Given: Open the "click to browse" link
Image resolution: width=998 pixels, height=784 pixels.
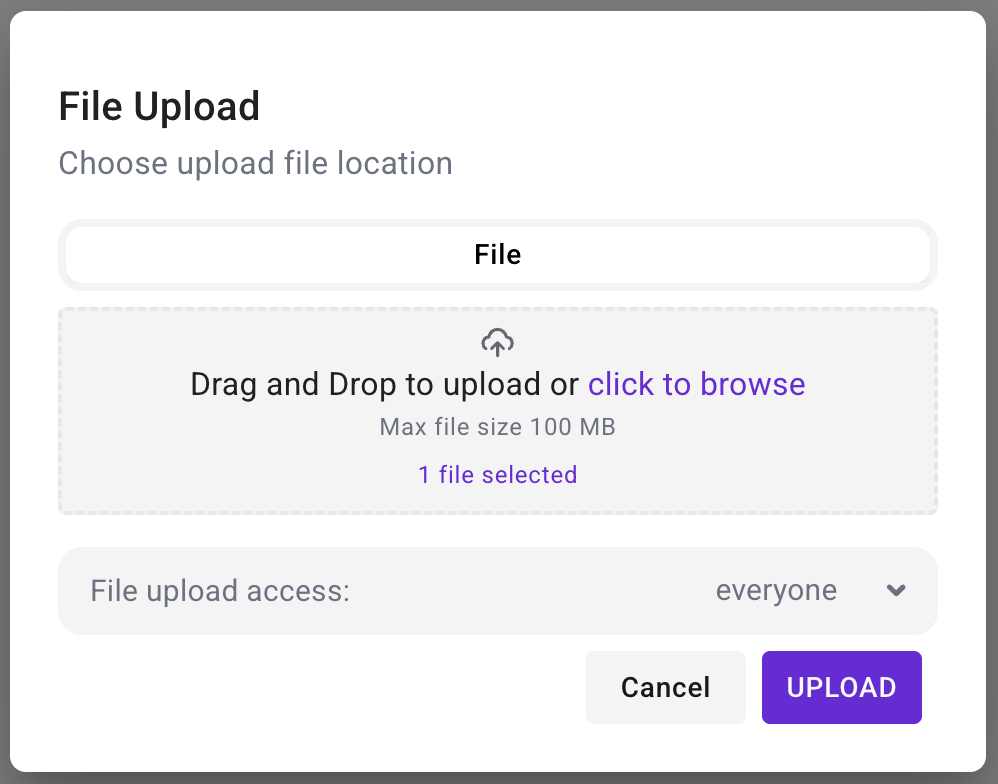Looking at the screenshot, I should [x=696, y=384].
